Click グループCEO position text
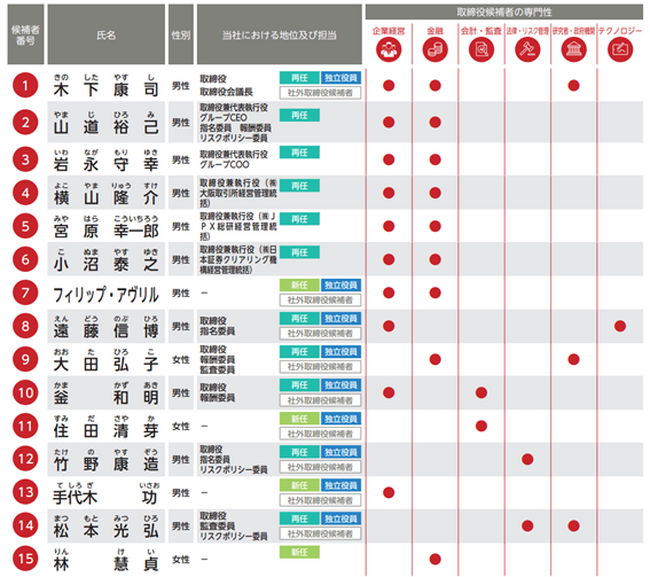This screenshot has height=577, width=650. coord(223,118)
